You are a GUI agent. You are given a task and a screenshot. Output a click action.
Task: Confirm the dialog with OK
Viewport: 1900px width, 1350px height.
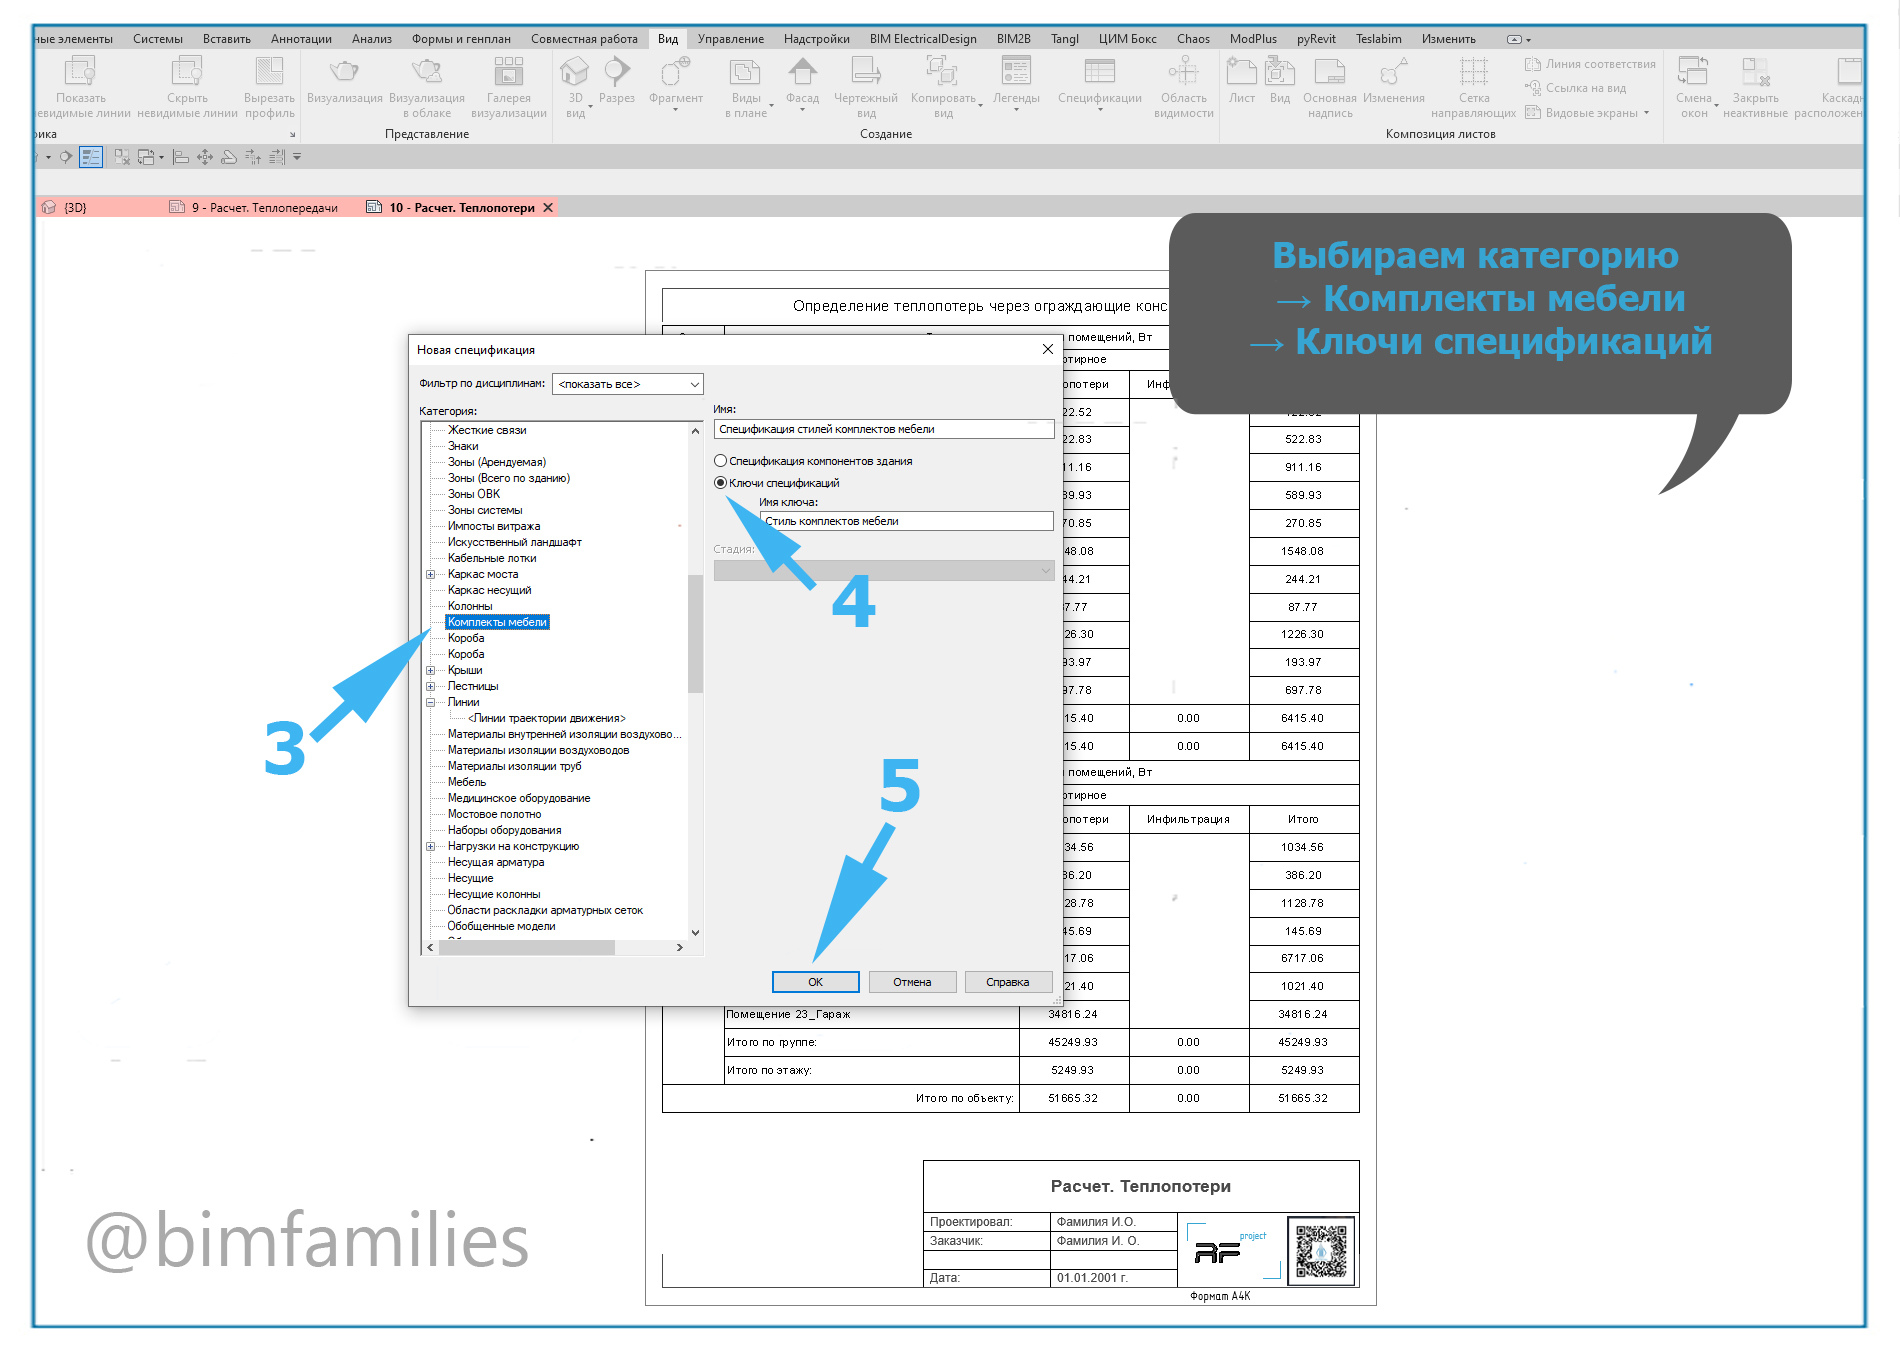[816, 982]
